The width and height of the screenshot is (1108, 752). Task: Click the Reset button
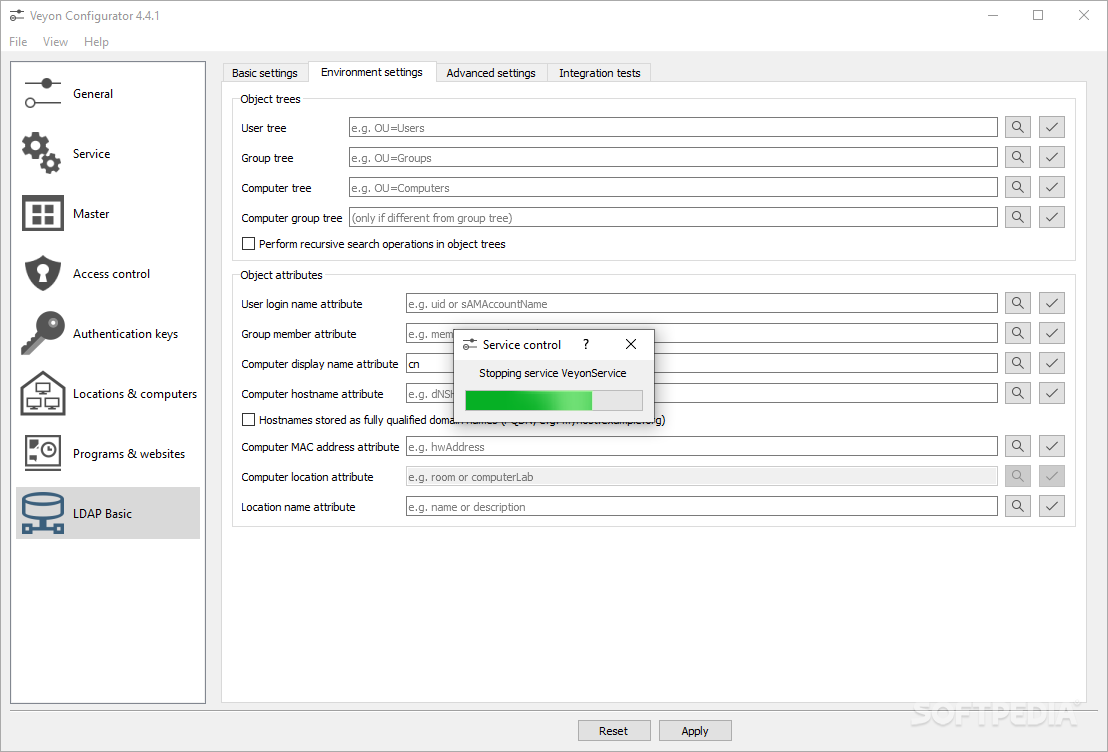tap(613, 731)
